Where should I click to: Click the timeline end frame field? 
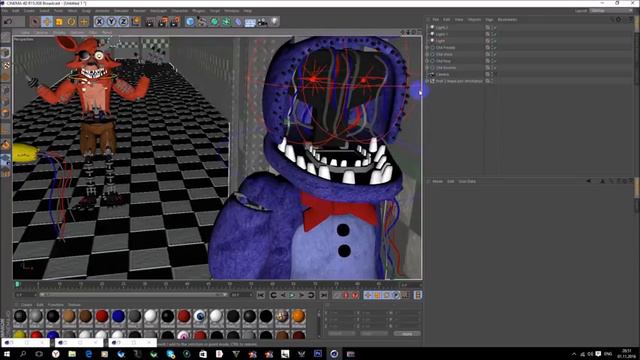point(241,295)
